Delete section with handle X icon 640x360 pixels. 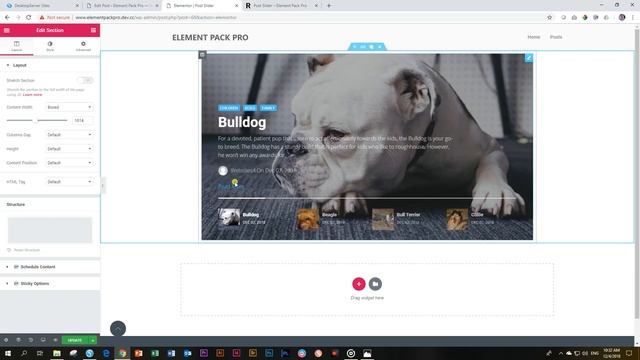point(380,47)
